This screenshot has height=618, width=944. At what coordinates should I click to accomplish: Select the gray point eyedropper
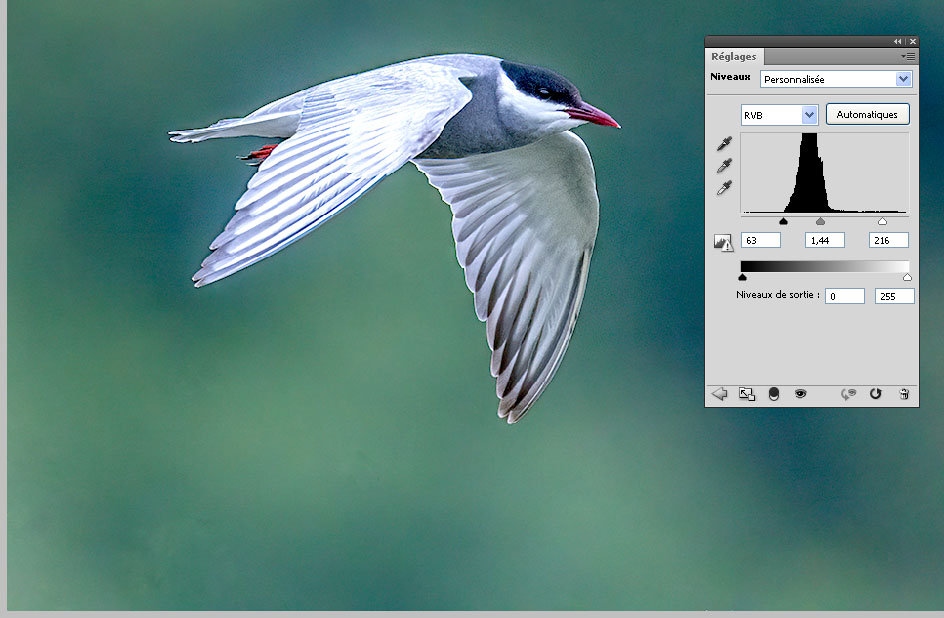coord(724,165)
